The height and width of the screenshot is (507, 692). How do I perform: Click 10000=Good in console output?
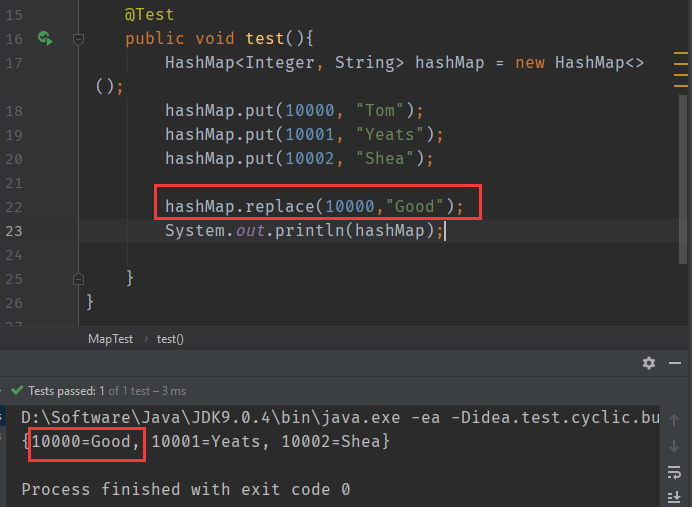coord(81,441)
